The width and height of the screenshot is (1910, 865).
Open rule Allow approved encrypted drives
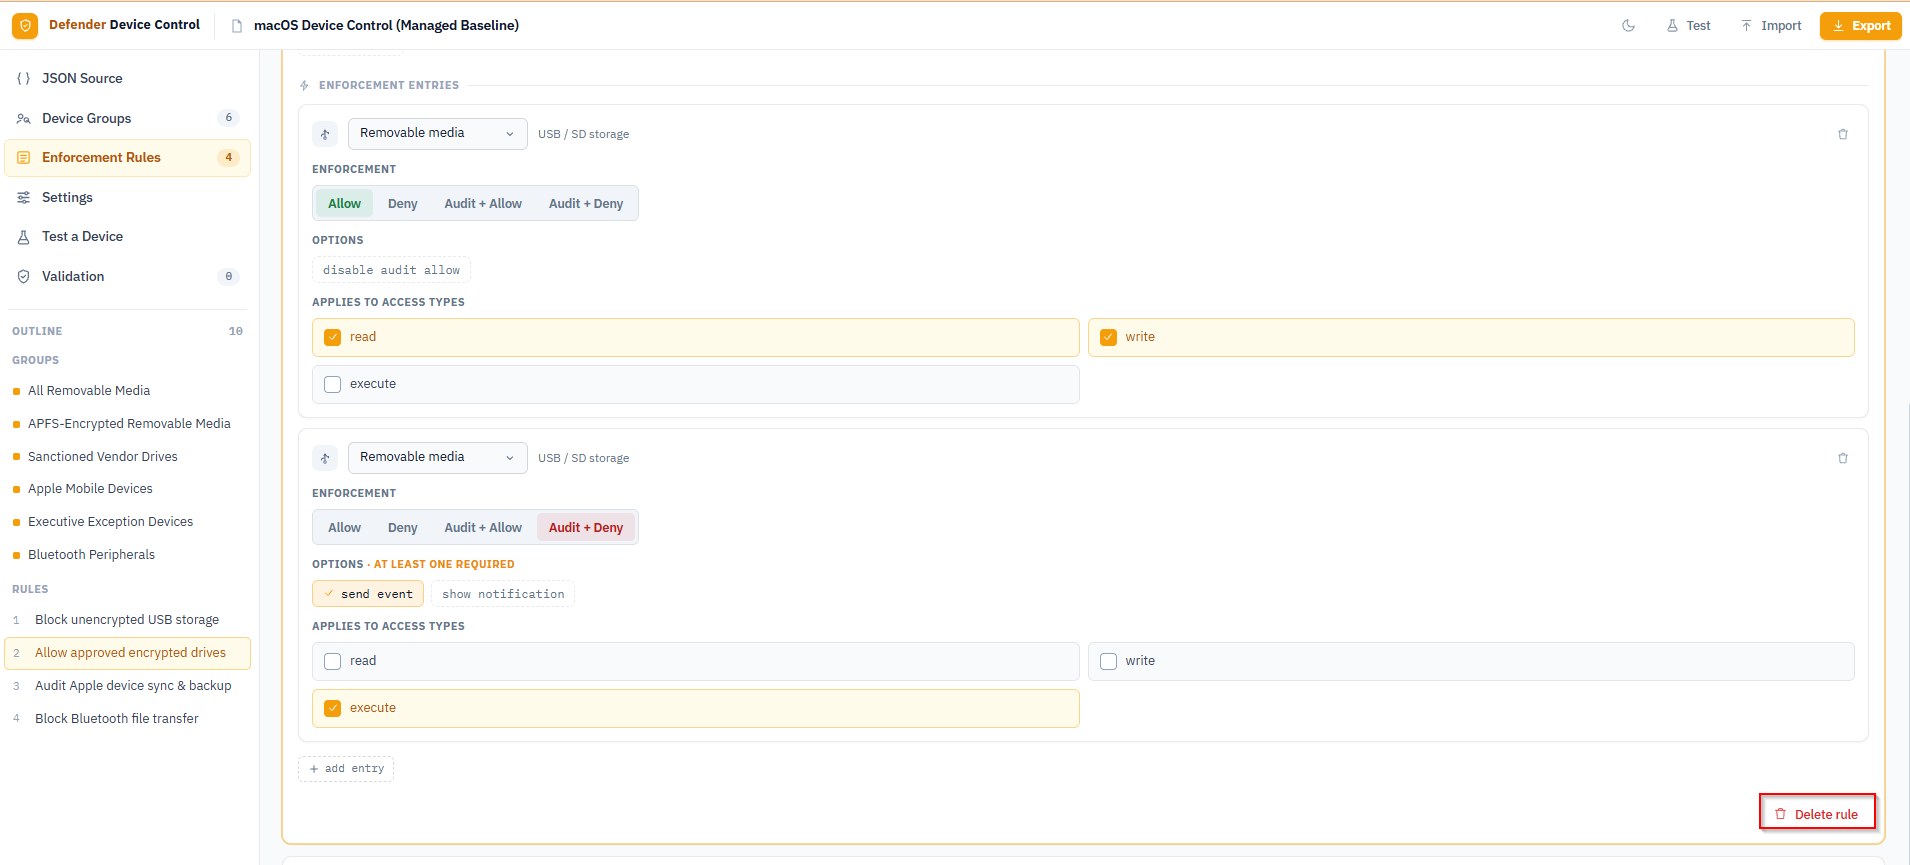(128, 653)
